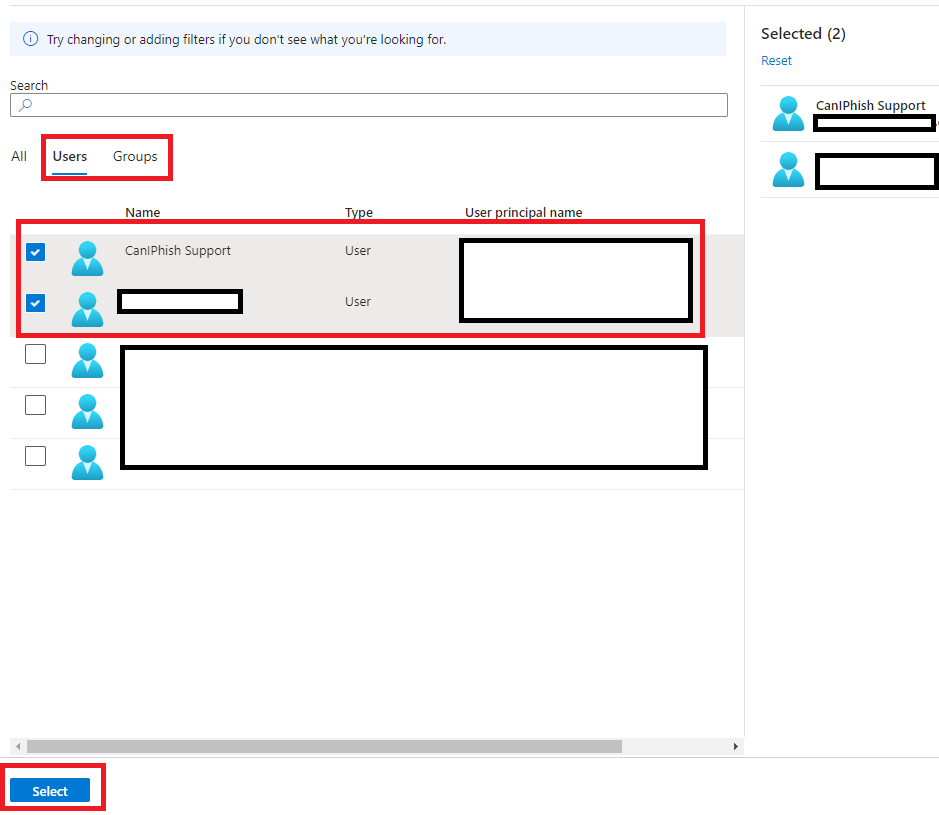Click the search magnifier icon
The width and height of the screenshot is (939, 815).
coord(26,105)
